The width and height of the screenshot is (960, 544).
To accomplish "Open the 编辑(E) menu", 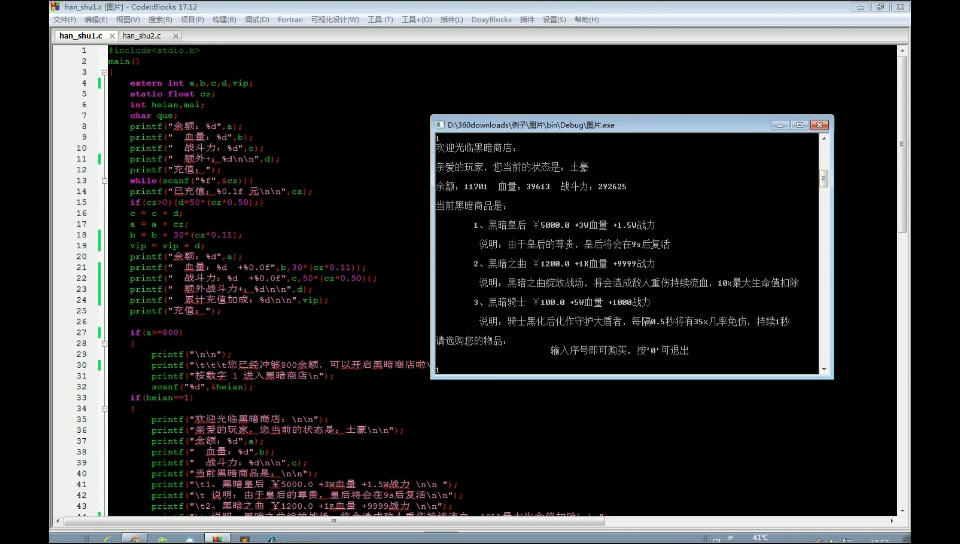I will [x=96, y=20].
